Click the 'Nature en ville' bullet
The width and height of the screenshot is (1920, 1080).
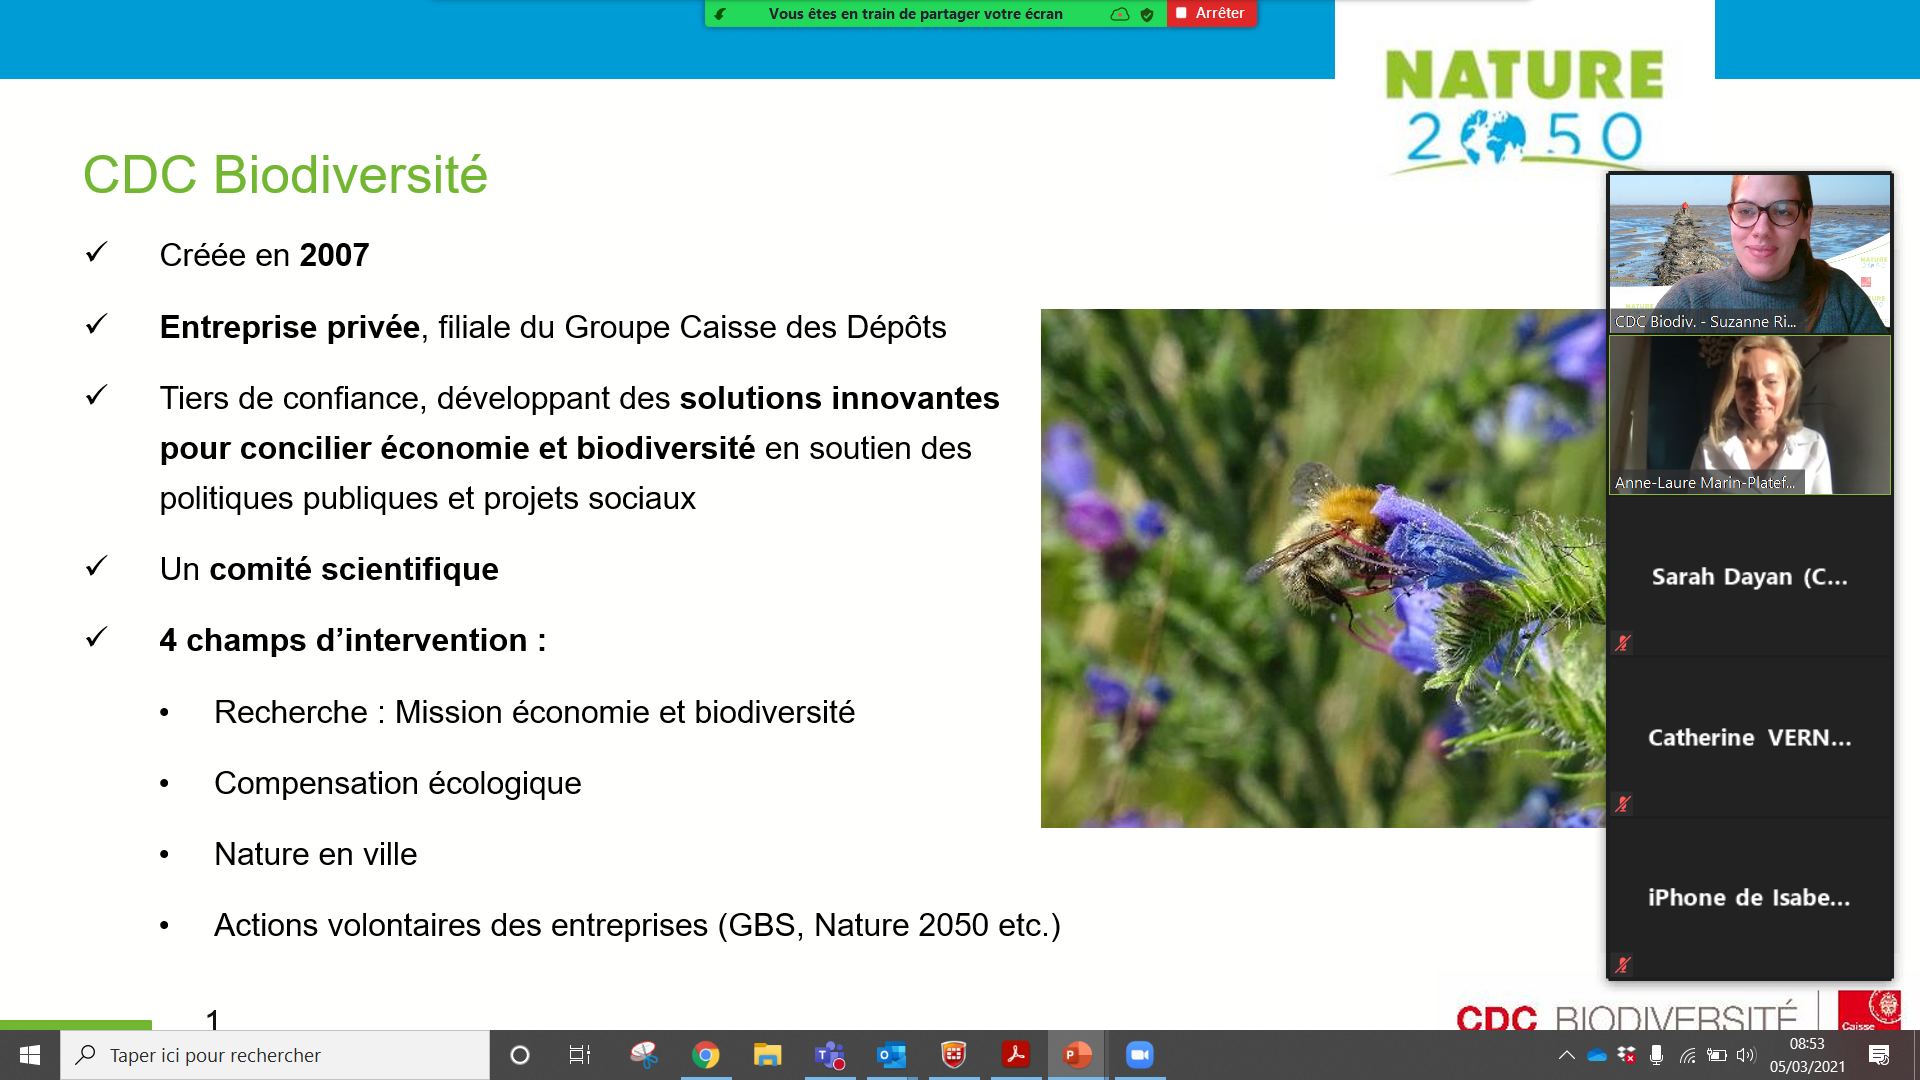coord(315,854)
